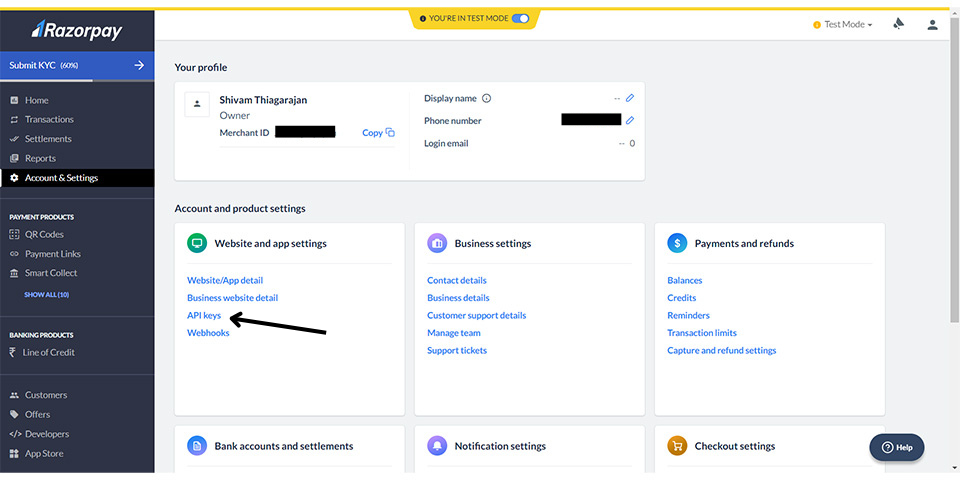Click the floating Help button
The image size is (960, 480).
pos(896,447)
